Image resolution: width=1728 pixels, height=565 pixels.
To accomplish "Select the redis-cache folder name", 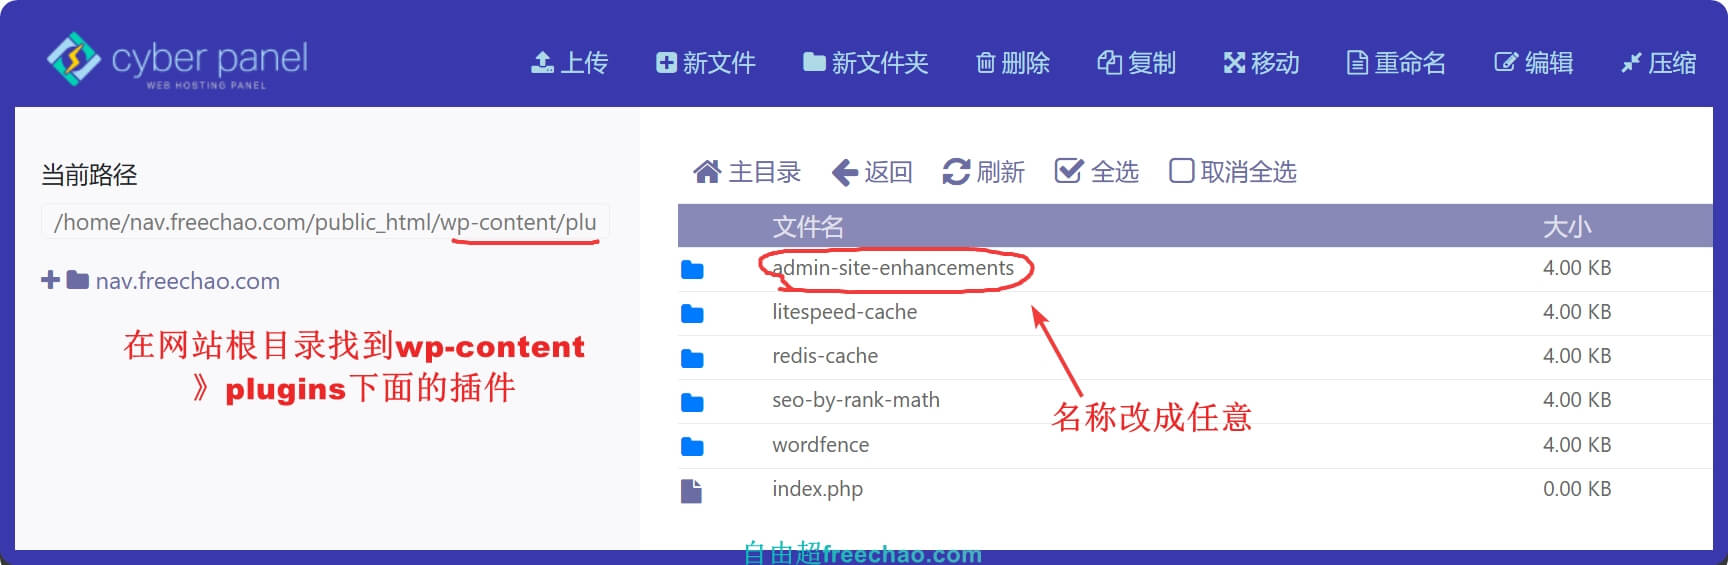I will click(825, 356).
